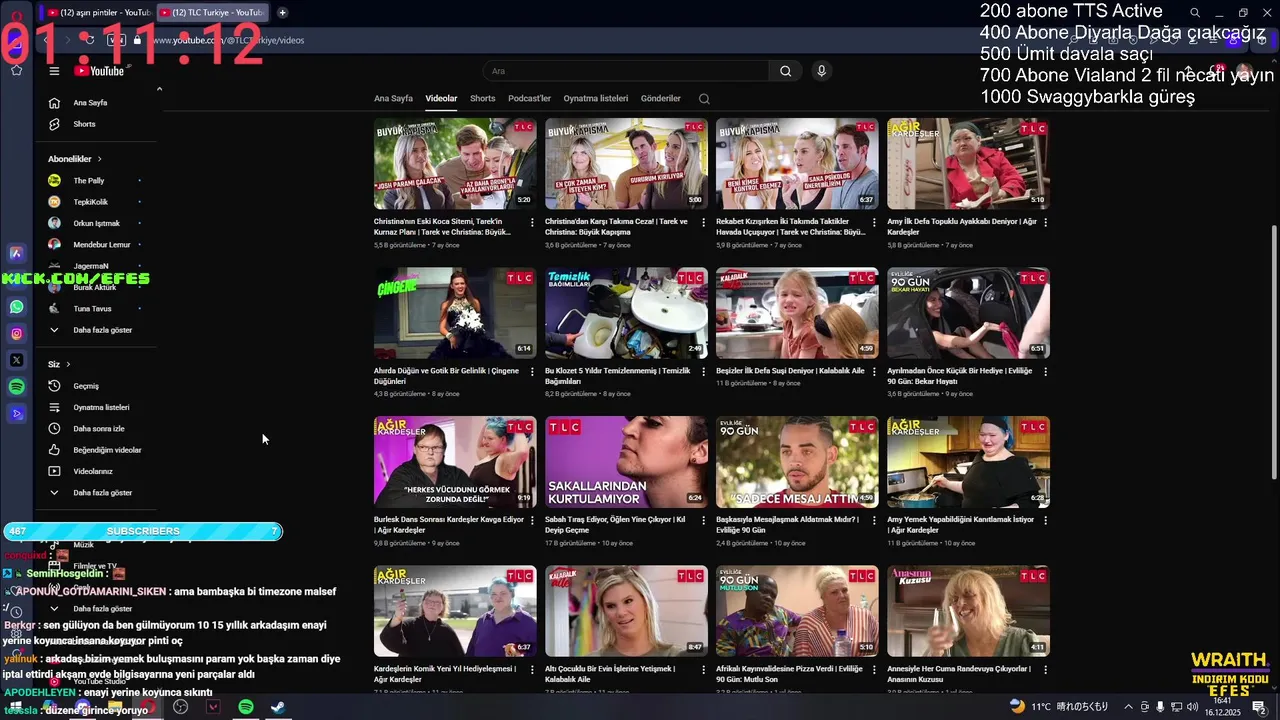Screen dimensions: 1280x720
Task: Open Aria AI in the browser sidebar
Action: point(16,254)
